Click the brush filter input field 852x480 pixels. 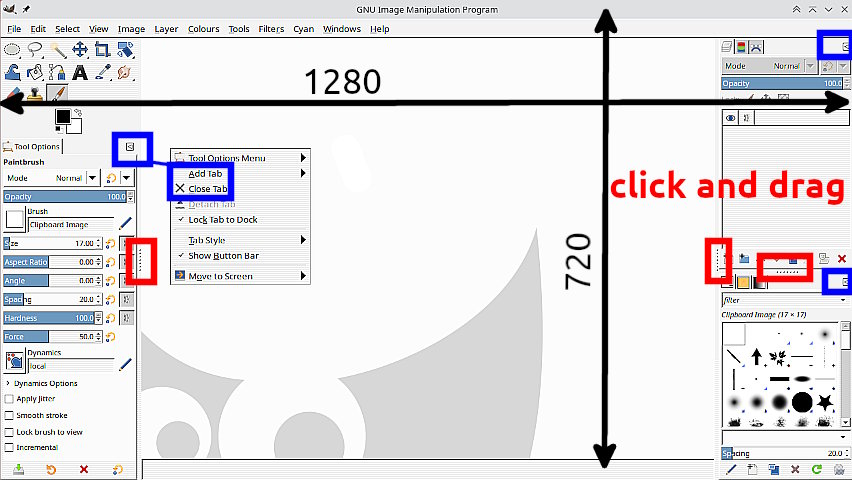[781, 300]
